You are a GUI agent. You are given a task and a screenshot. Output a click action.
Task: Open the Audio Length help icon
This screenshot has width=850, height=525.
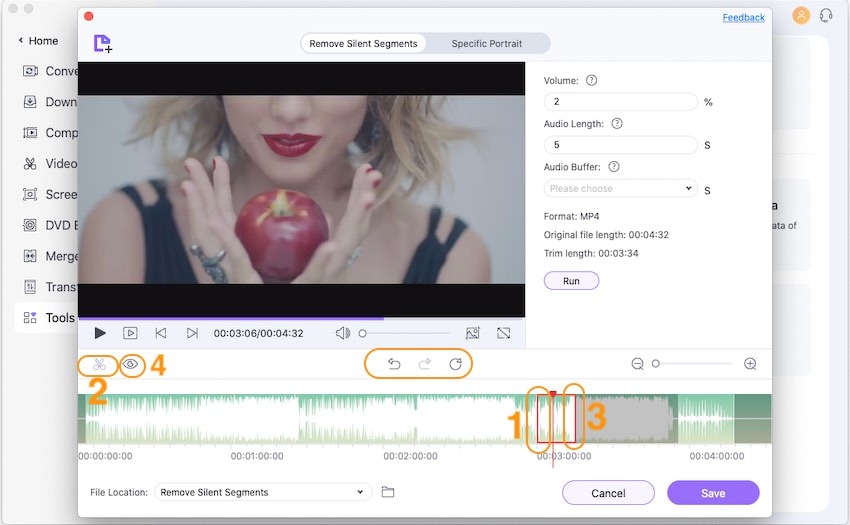(617, 124)
